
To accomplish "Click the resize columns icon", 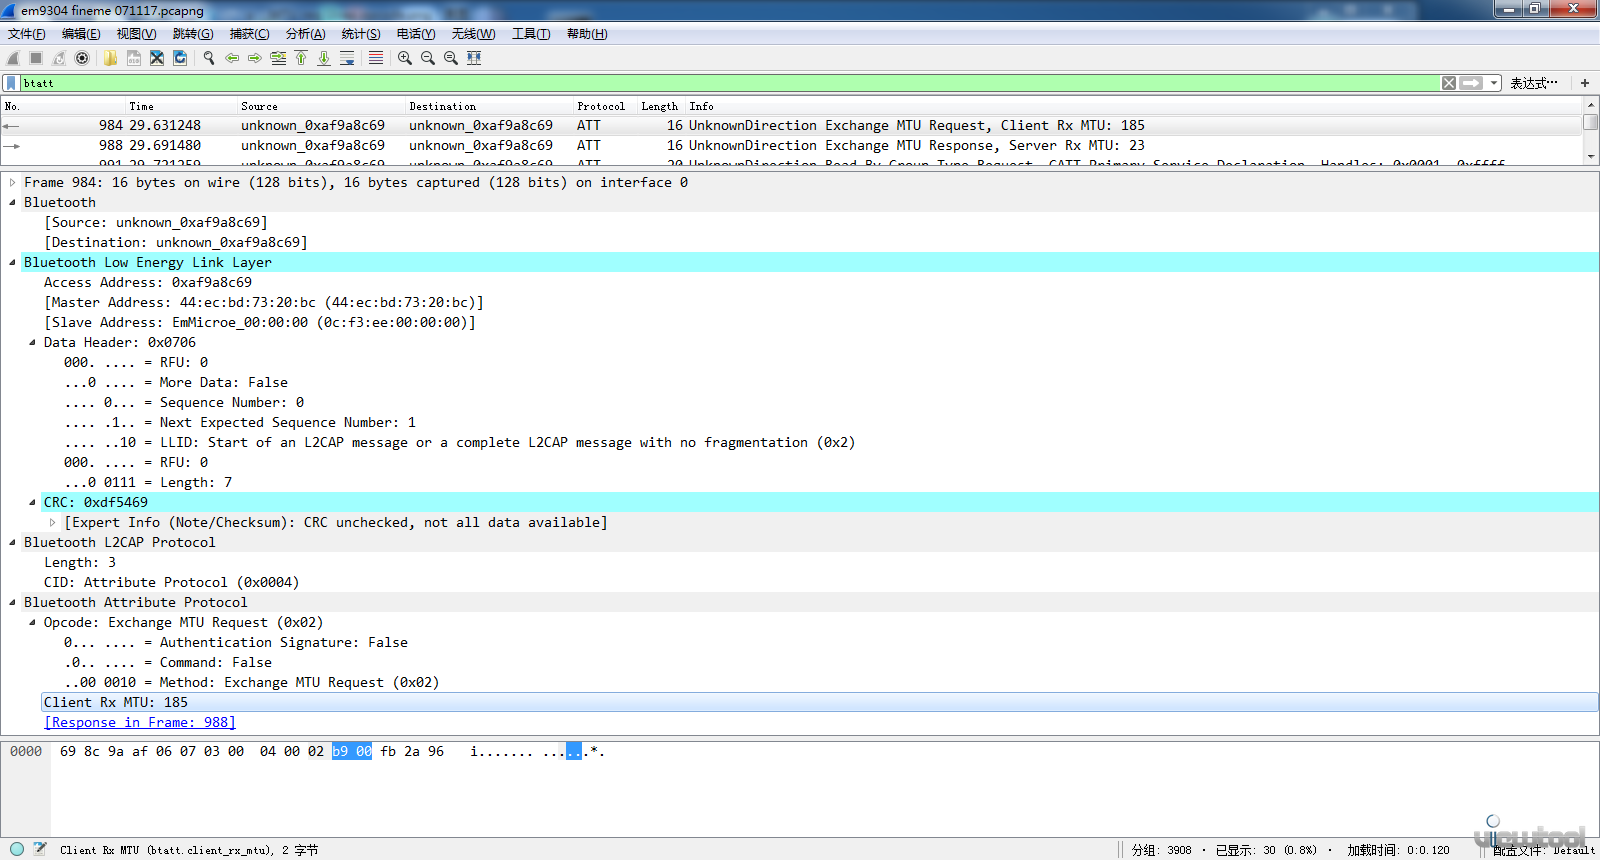I will click(474, 58).
